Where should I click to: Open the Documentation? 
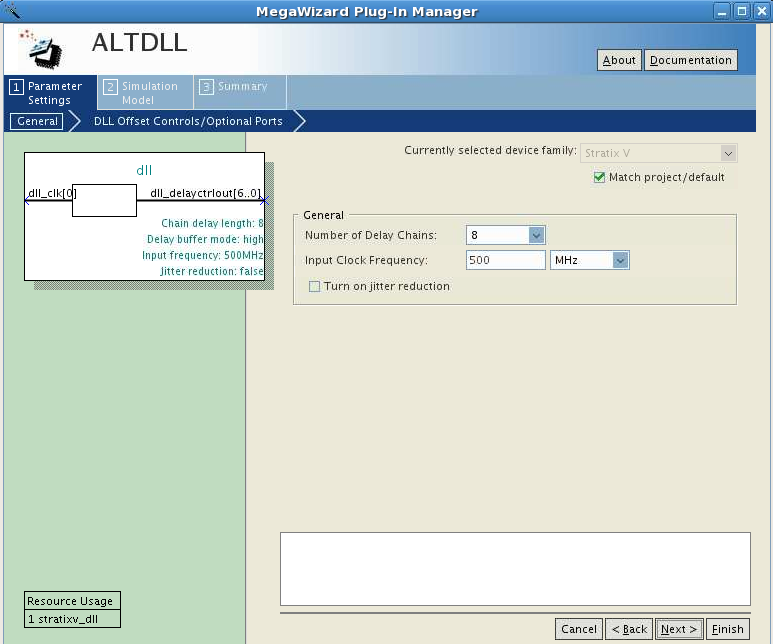pyautogui.click(x=691, y=60)
